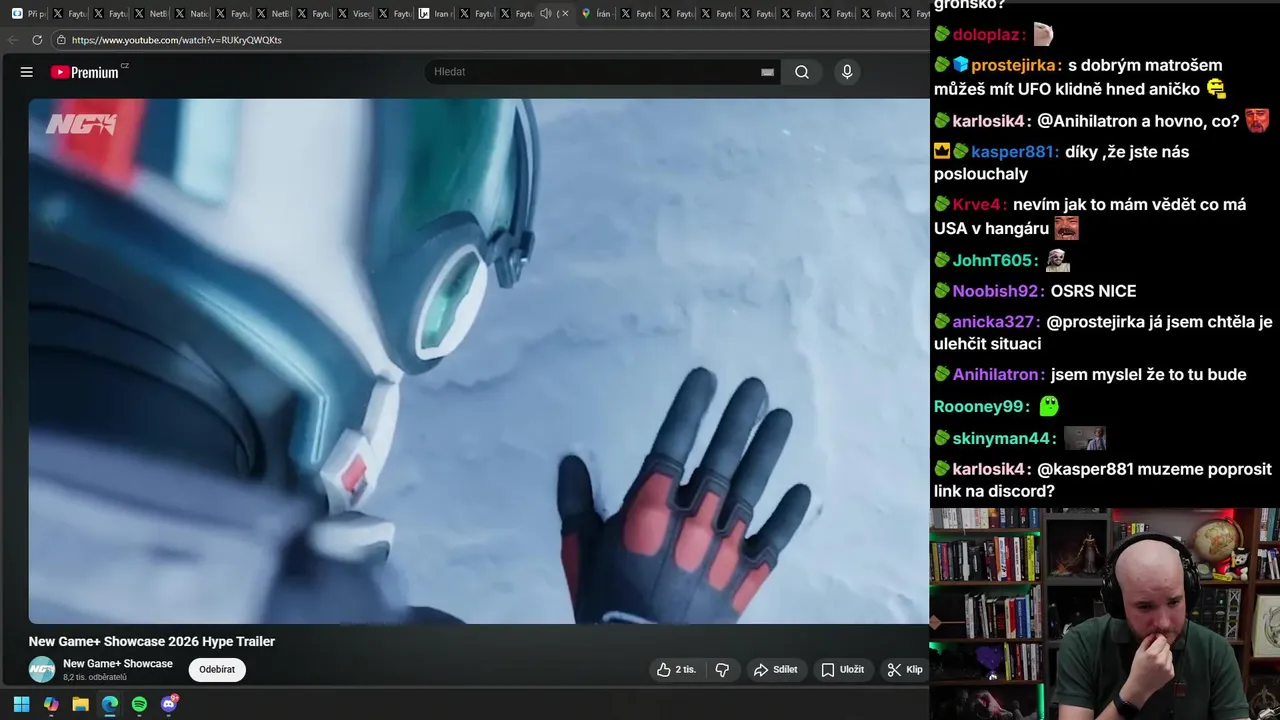The image size is (1280, 720).
Task: Click the video player frame to pause
Action: click(479, 361)
